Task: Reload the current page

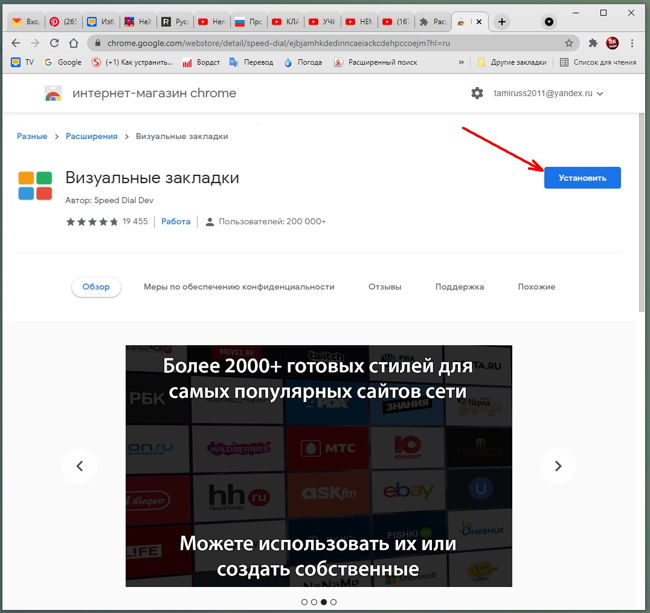Action: (x=54, y=43)
